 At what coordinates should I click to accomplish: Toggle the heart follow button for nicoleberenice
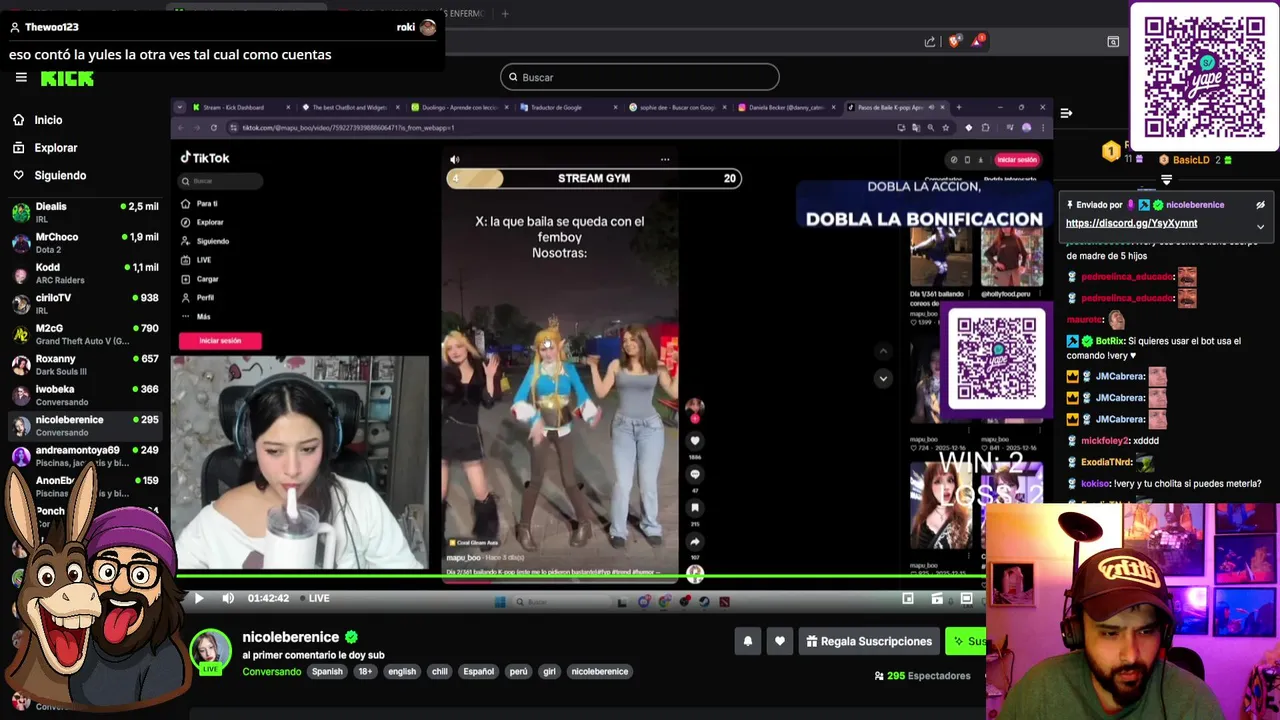pos(779,641)
